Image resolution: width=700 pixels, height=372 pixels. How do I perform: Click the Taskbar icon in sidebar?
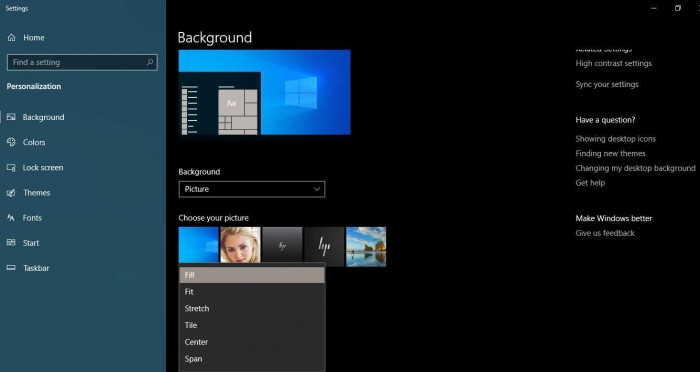pos(11,268)
